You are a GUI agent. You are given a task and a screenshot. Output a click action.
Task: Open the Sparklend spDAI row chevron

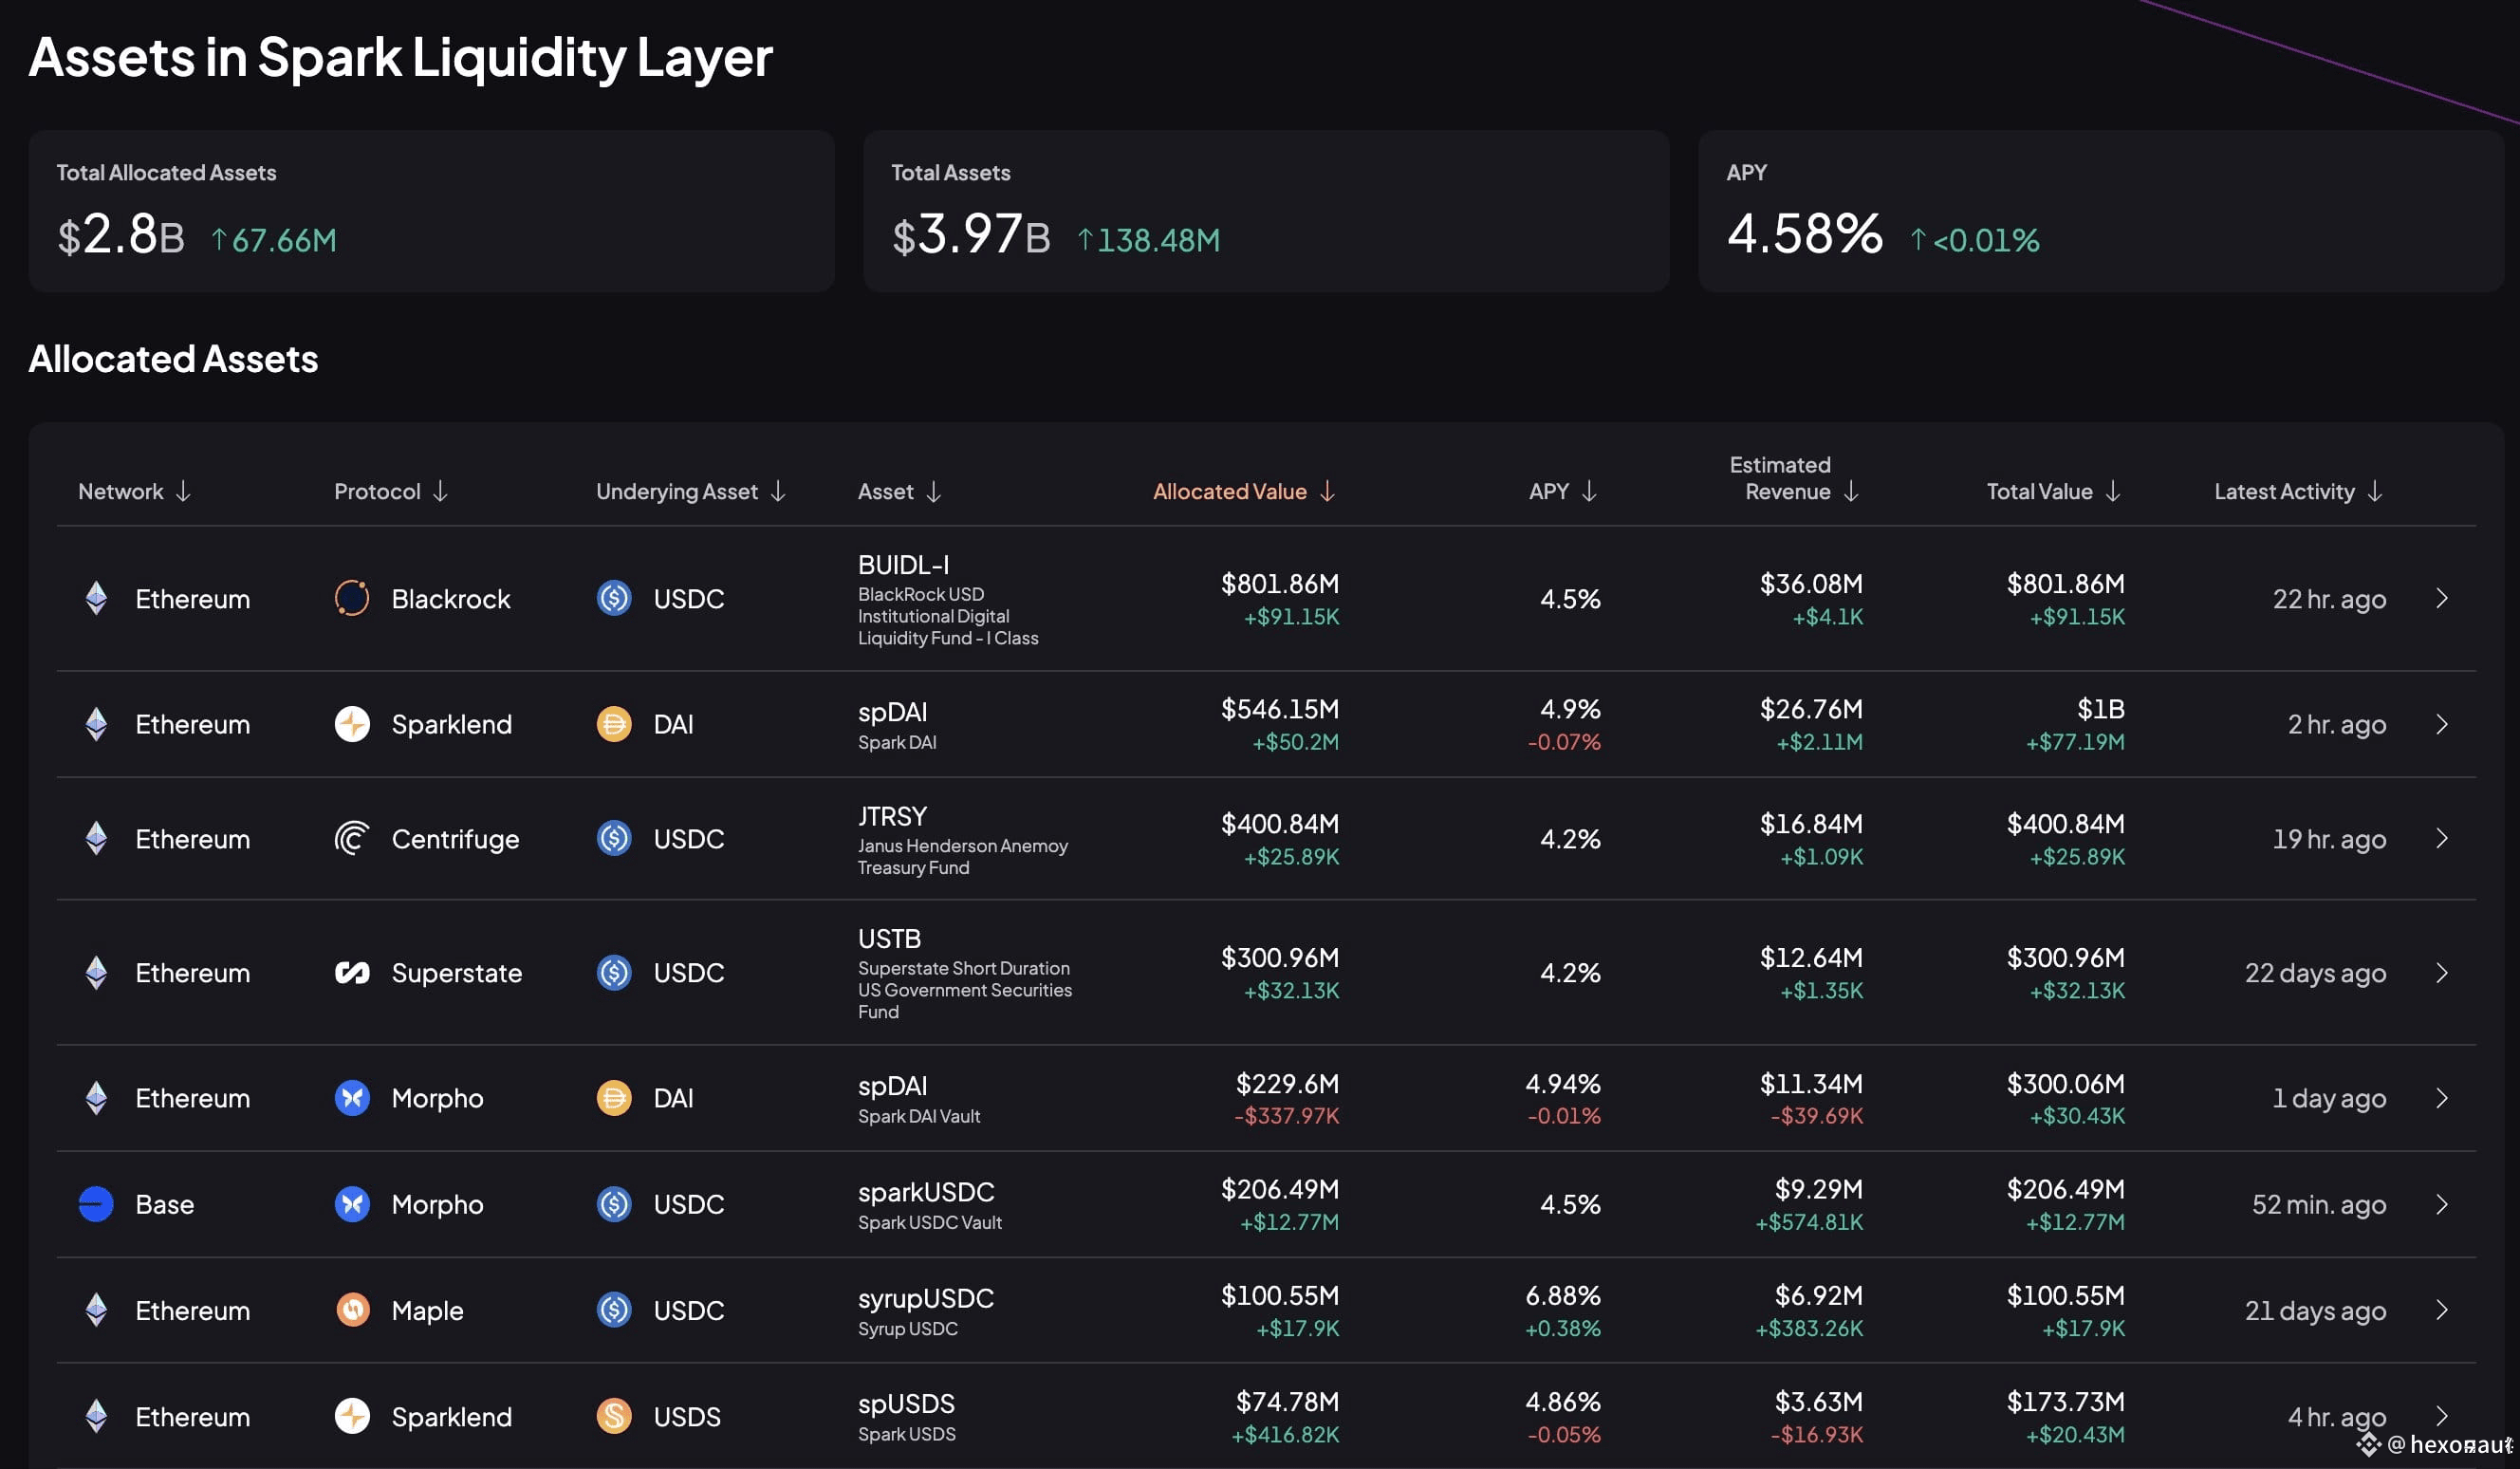click(x=2441, y=724)
